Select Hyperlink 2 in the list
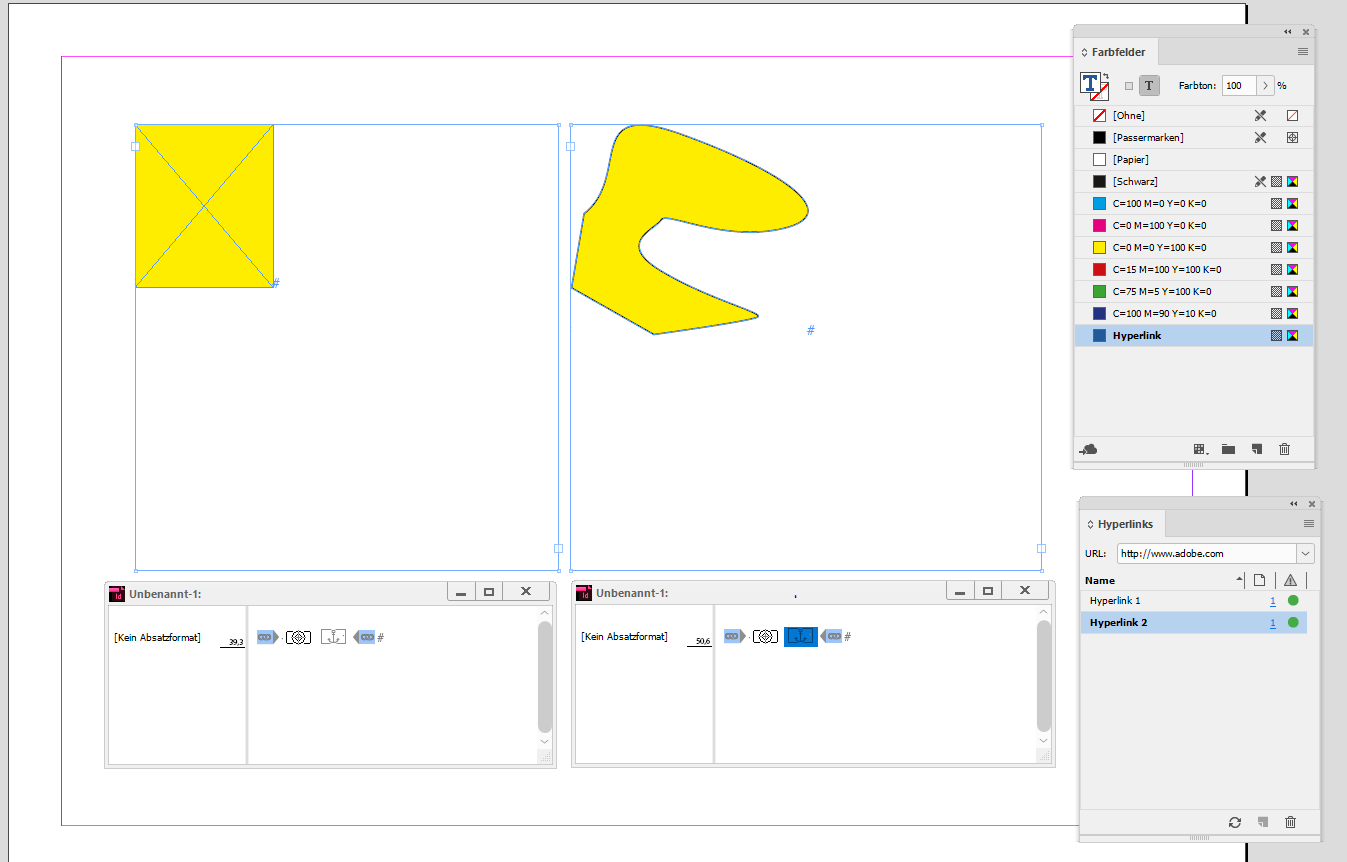Image resolution: width=1347 pixels, height=862 pixels. [x=1194, y=623]
